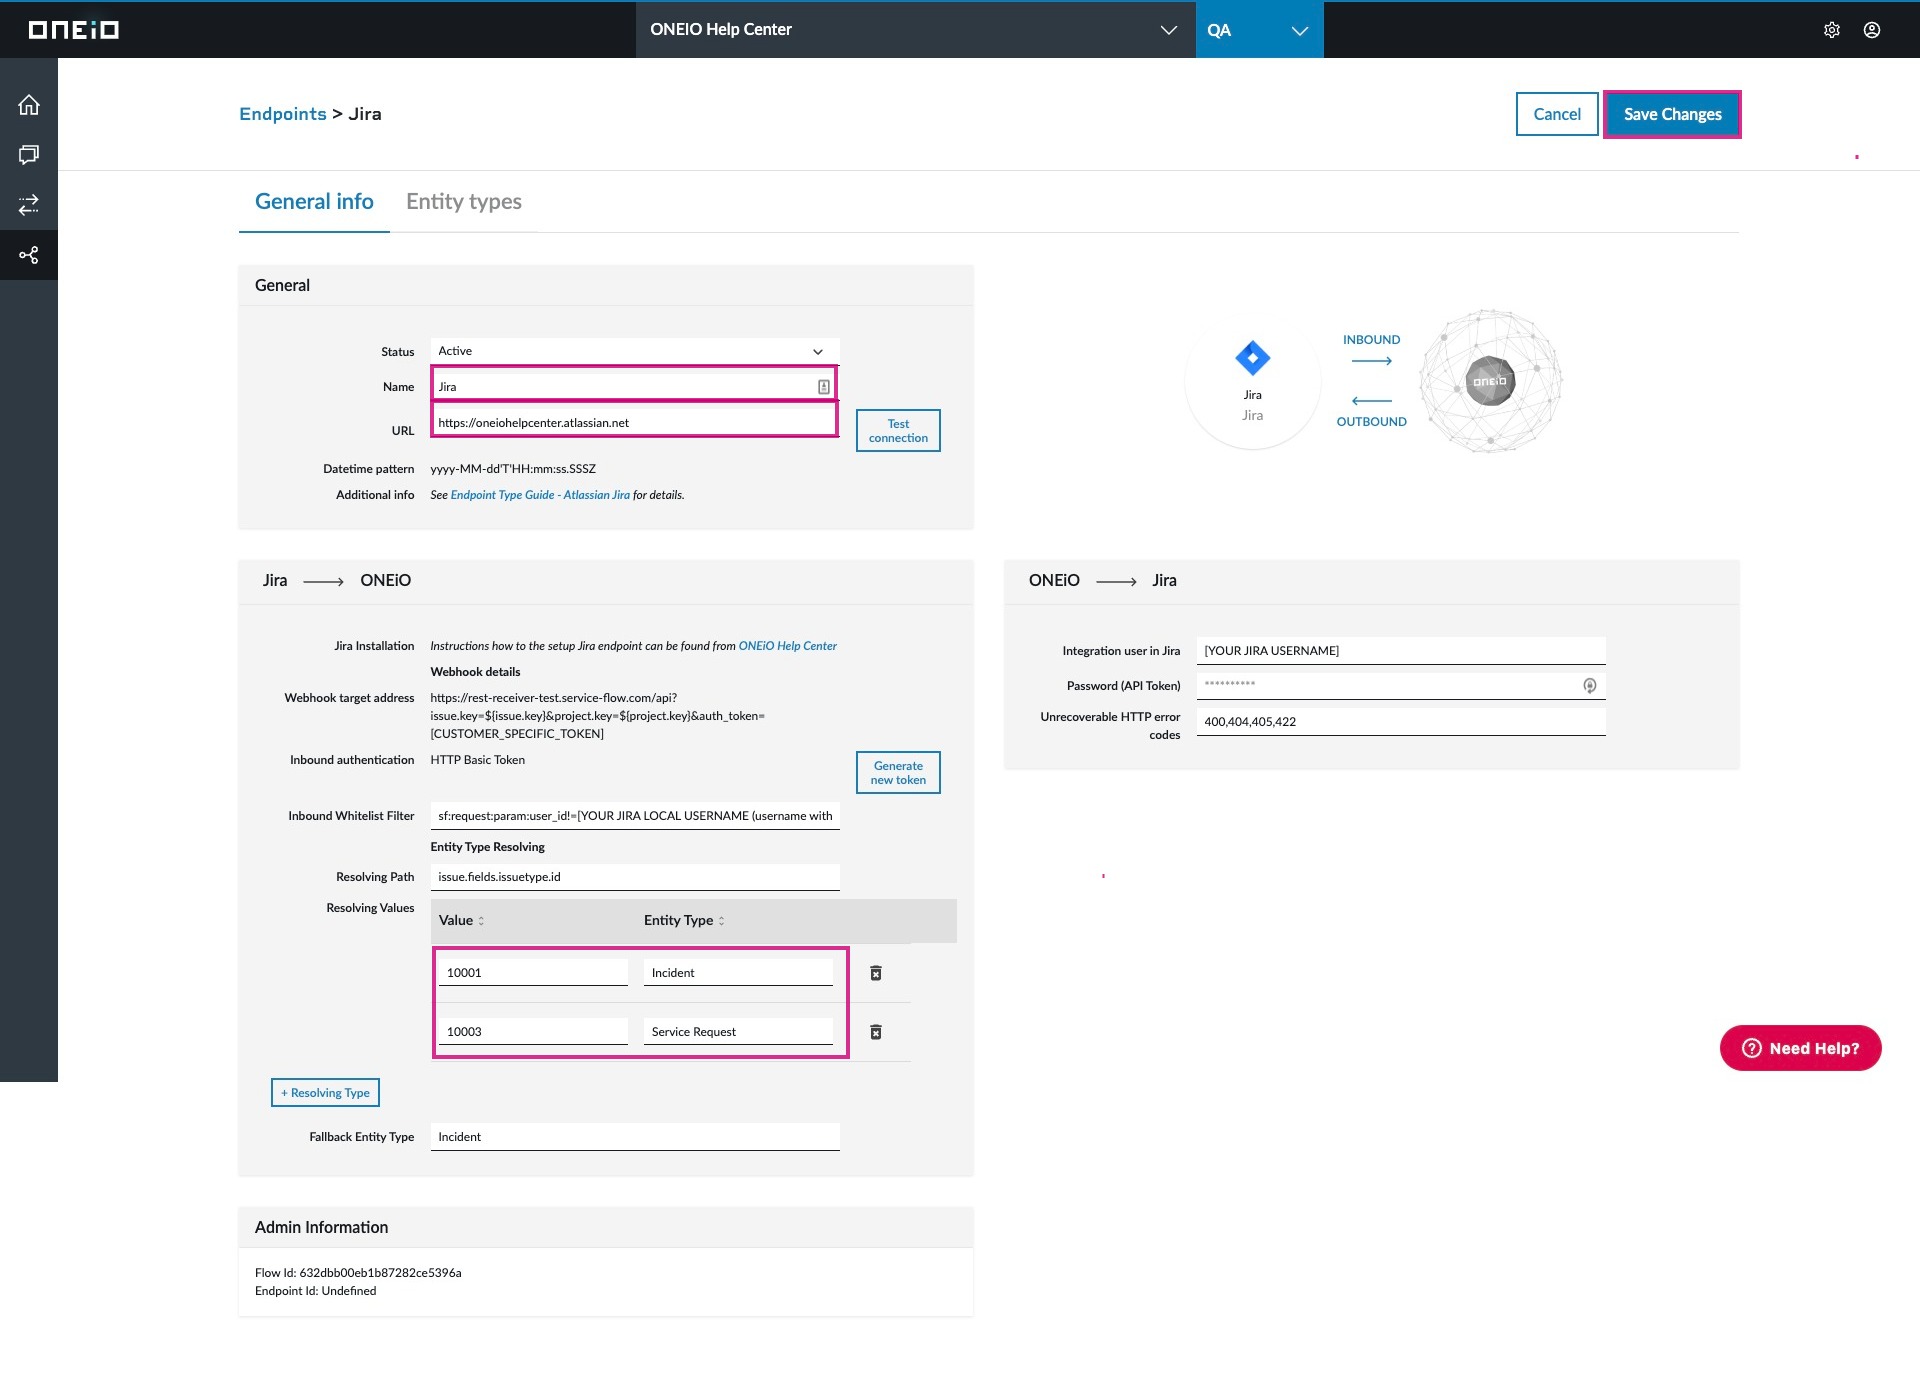
Task: Click the Test connection button
Action: 898,431
